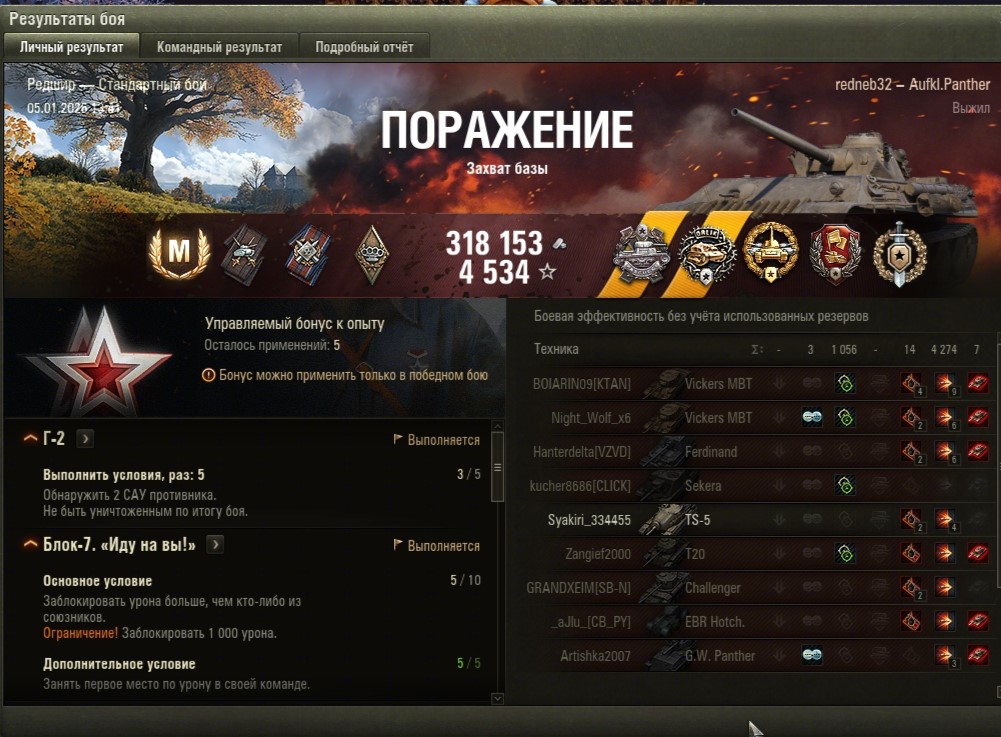Screen dimensions: 1001x737
Task: Click the missions scrollbar down arrow
Action: 498,699
